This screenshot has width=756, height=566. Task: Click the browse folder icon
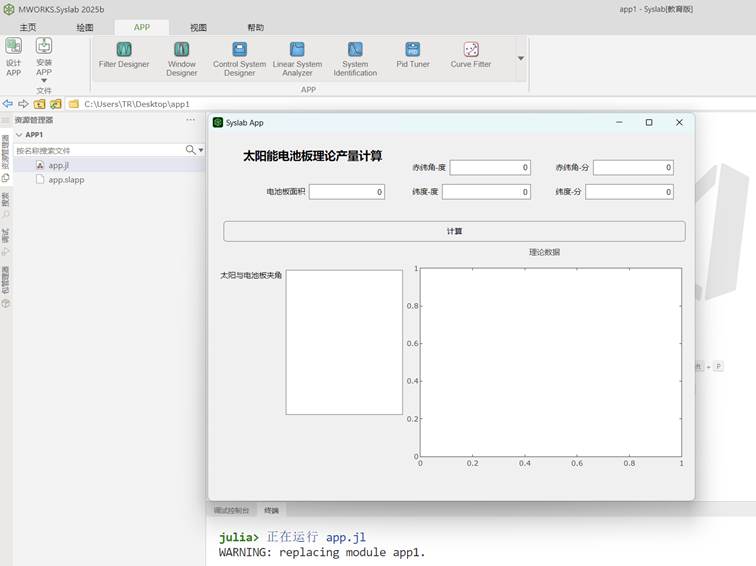[x=56, y=104]
